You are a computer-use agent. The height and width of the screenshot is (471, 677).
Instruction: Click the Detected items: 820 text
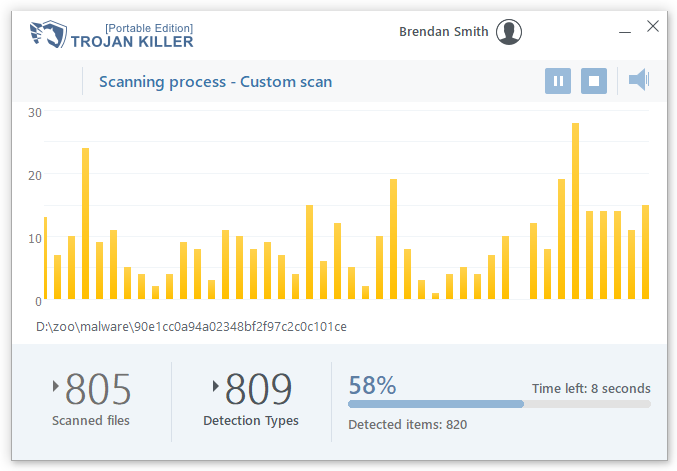[408, 425]
